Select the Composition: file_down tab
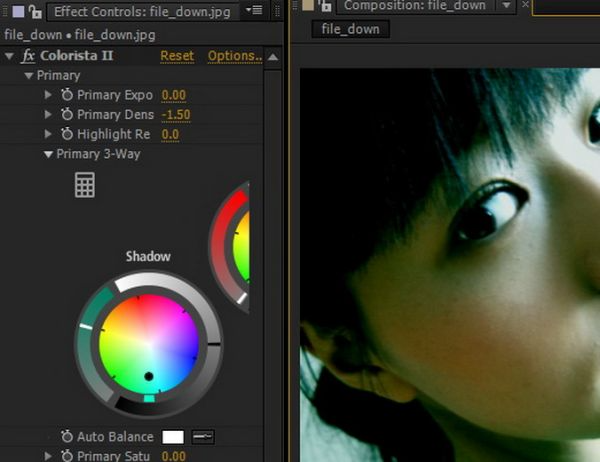600x462 pixels. tap(414, 6)
